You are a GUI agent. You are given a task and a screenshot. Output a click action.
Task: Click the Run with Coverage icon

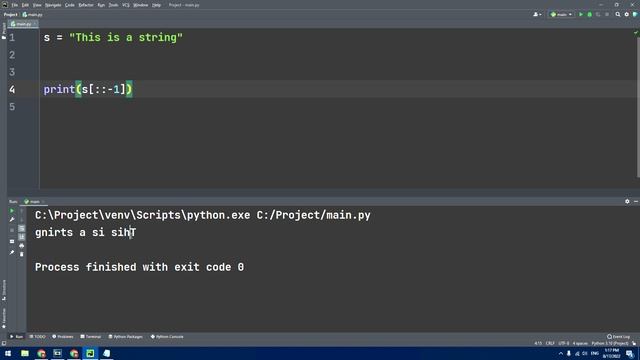click(x=598, y=14)
